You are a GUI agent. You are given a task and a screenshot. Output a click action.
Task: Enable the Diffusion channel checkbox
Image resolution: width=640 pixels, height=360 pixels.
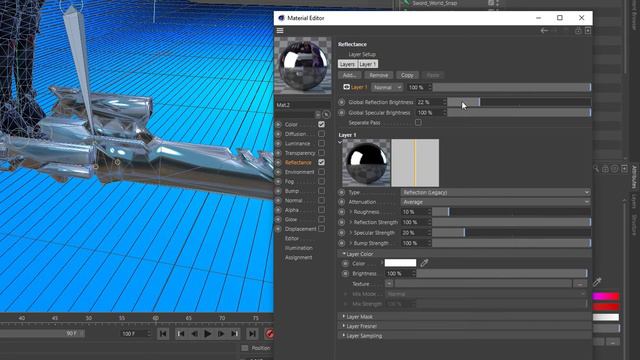[322, 134]
